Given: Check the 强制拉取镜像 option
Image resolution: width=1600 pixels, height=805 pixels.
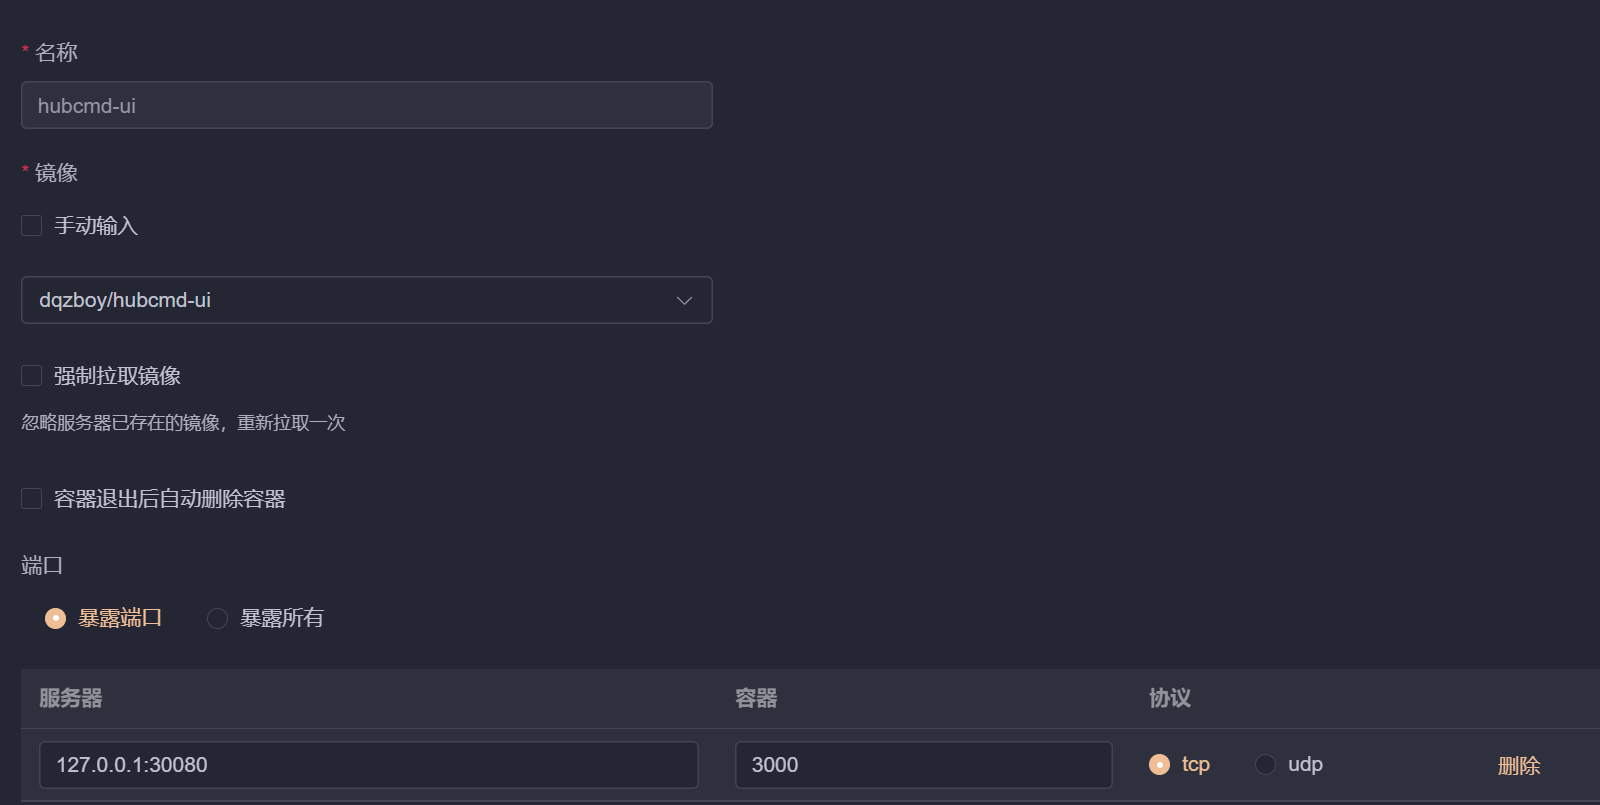Looking at the screenshot, I should coord(32,376).
